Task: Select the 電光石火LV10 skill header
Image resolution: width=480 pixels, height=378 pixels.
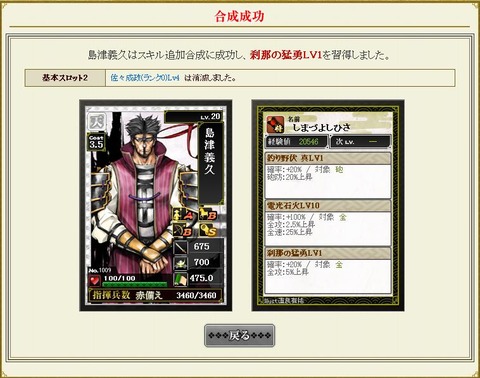Action: pyautogui.click(x=328, y=206)
